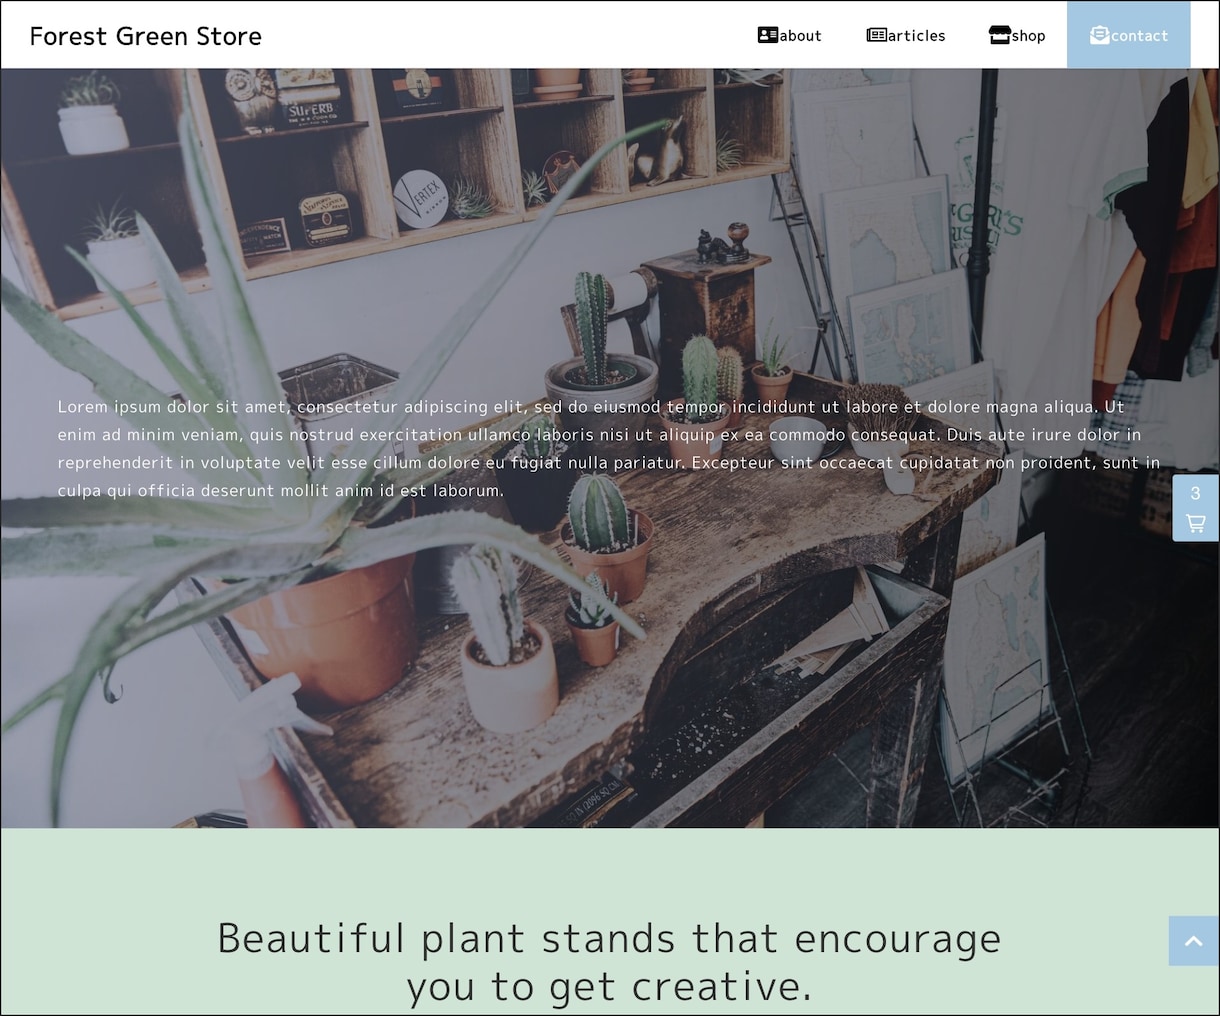Click the shop storefront icon

(1000, 35)
